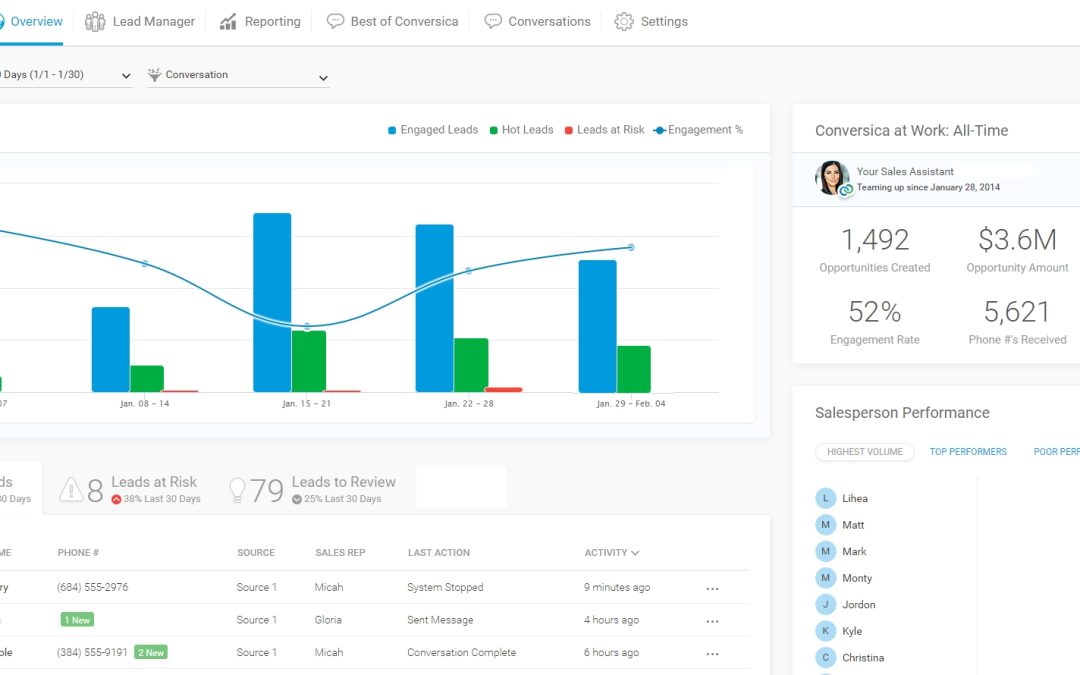Open the more options menu for System Stopped row
The image size is (1080, 675).
pos(712,589)
